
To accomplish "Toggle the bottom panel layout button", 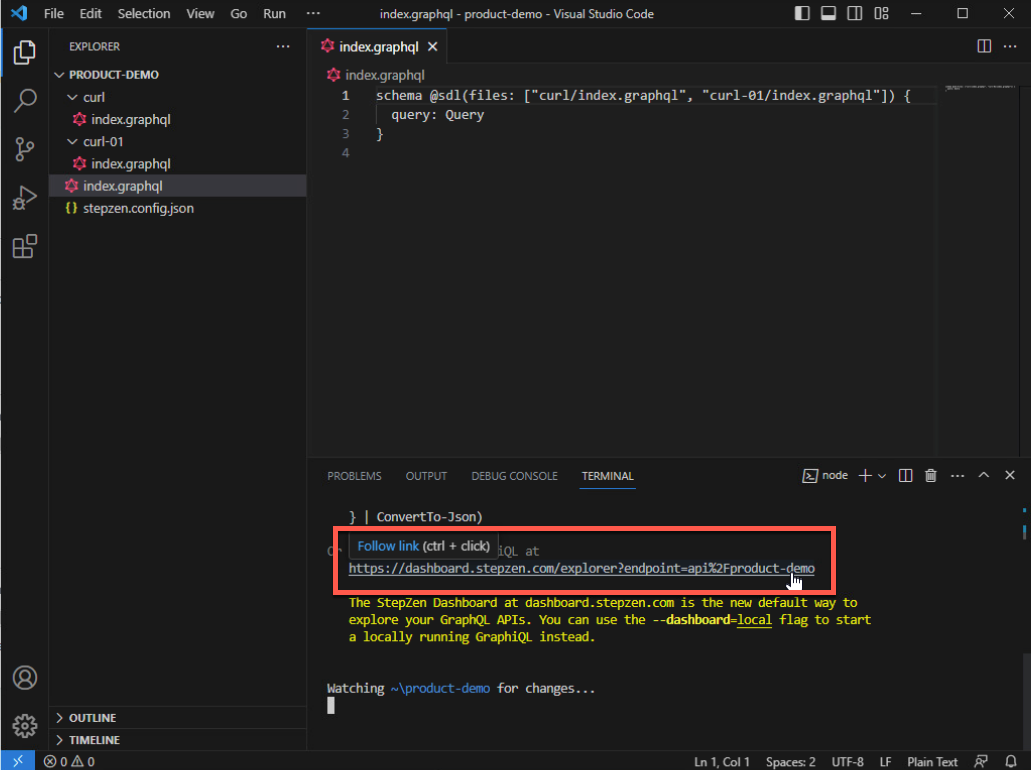I will (828, 14).
